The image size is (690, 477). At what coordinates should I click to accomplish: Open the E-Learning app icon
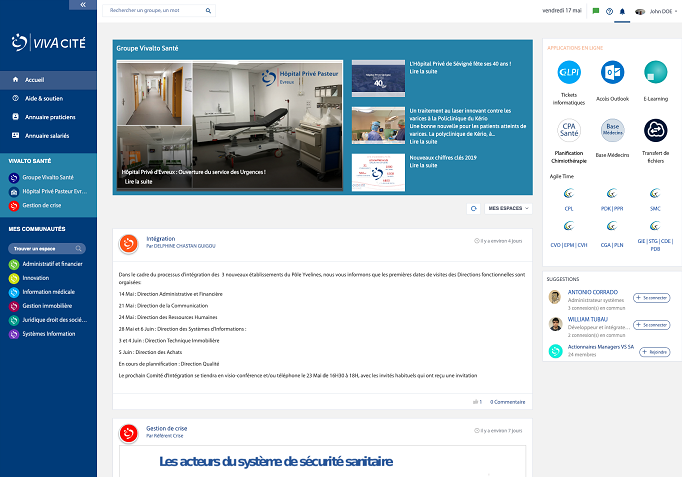point(655,73)
